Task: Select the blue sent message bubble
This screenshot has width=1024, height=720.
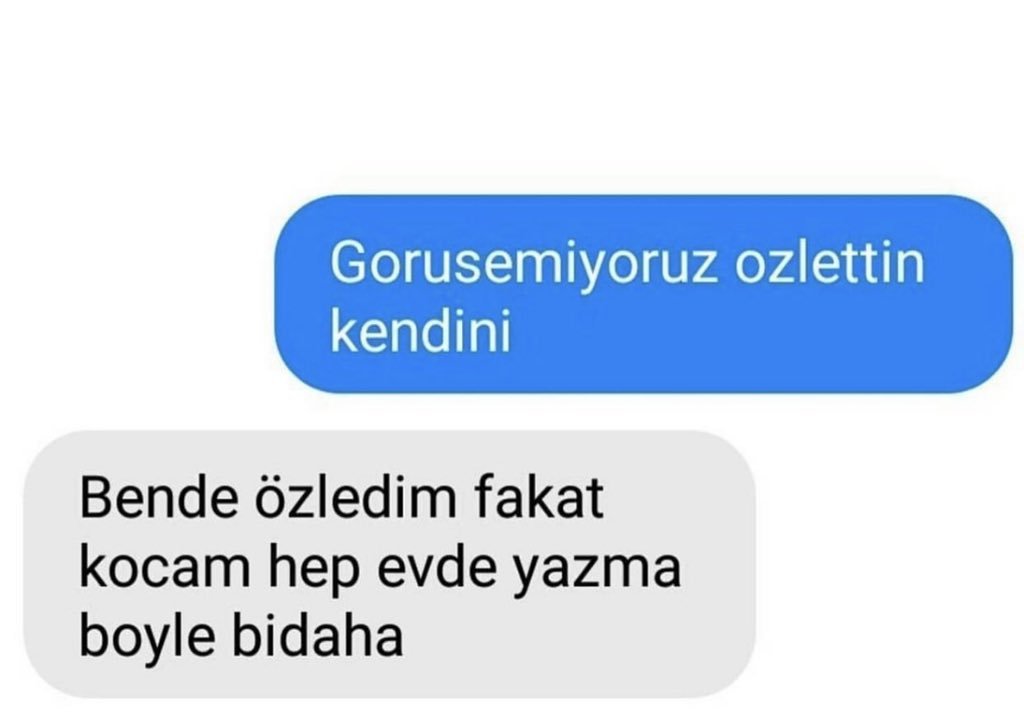Action: pos(643,294)
